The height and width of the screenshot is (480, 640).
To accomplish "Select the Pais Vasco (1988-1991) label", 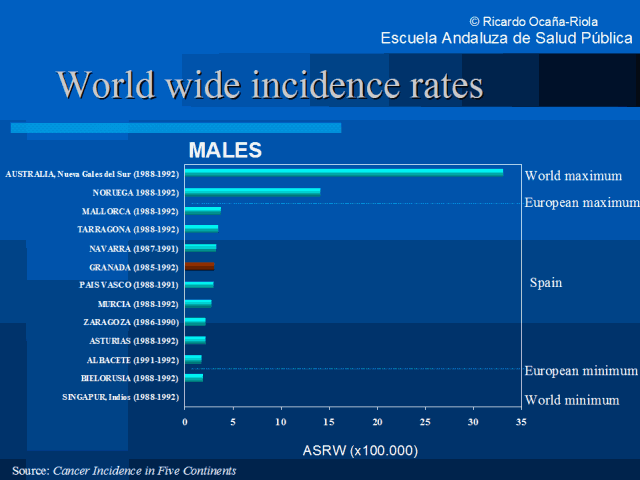I will pos(129,285).
